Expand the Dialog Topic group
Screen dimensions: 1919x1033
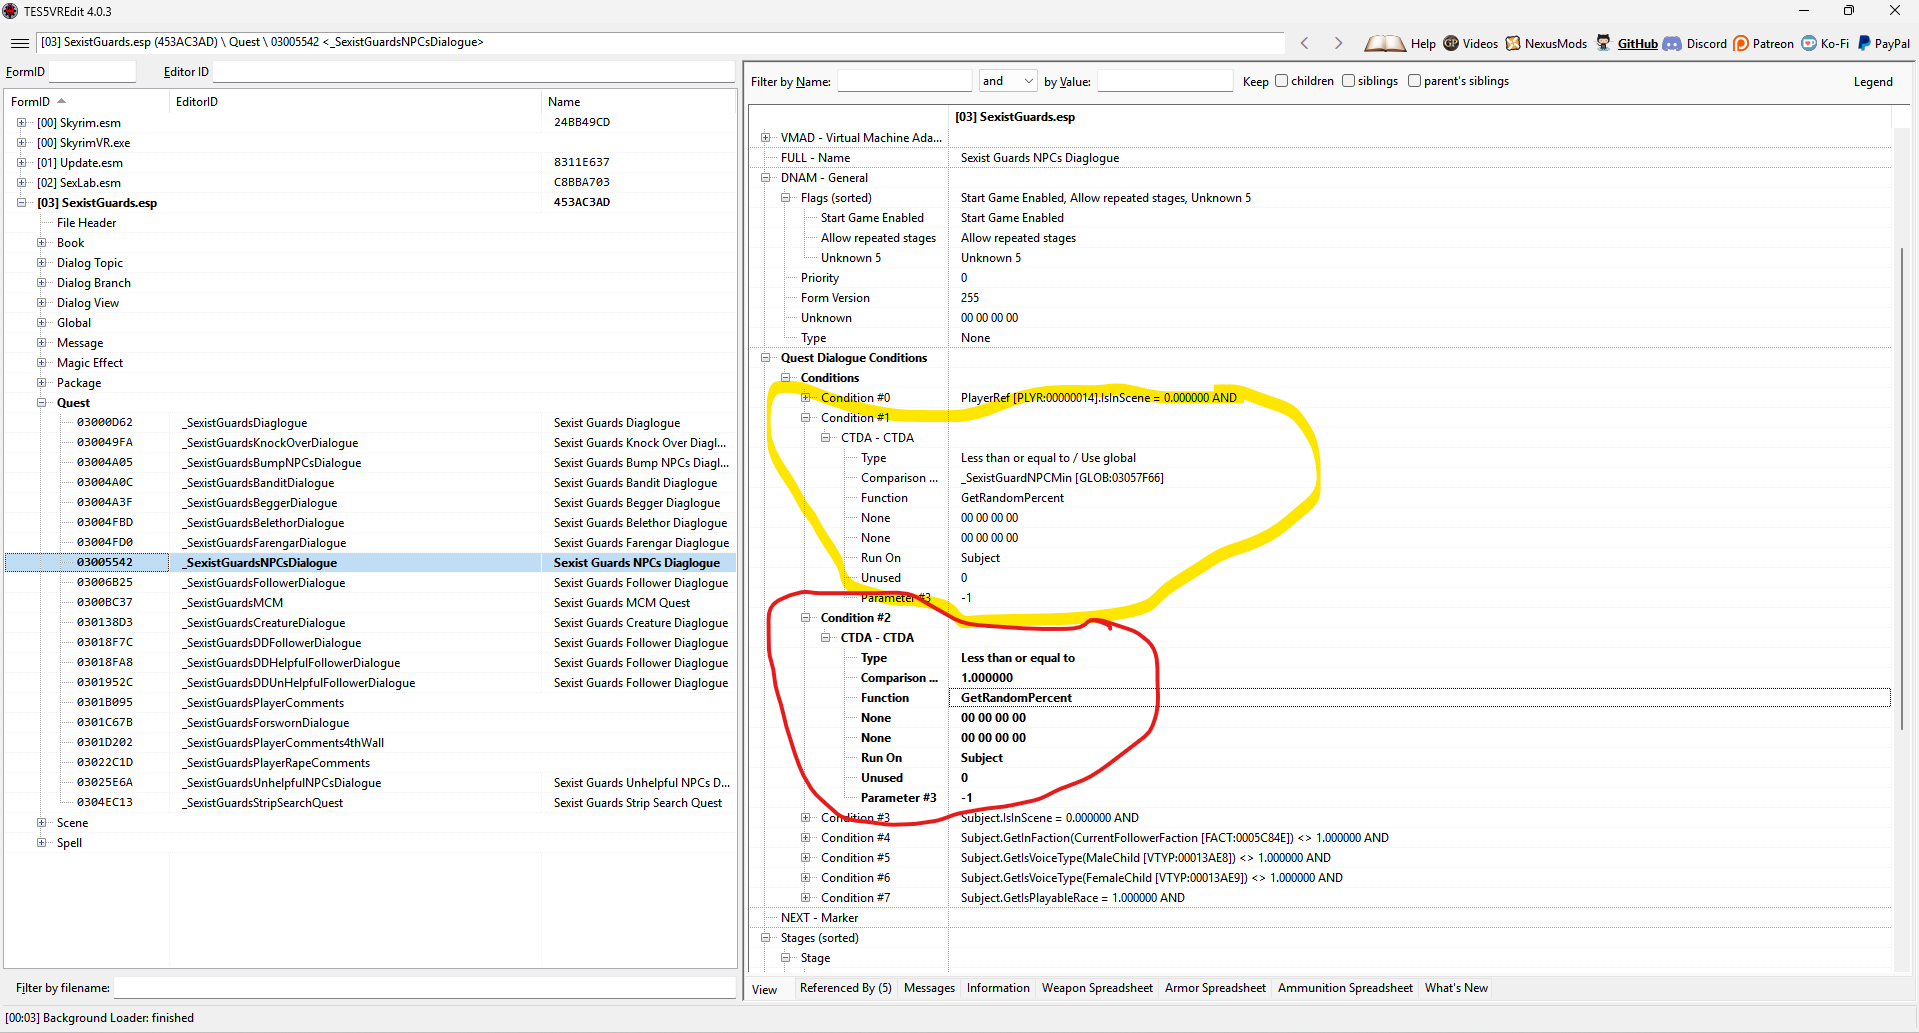[x=42, y=263]
